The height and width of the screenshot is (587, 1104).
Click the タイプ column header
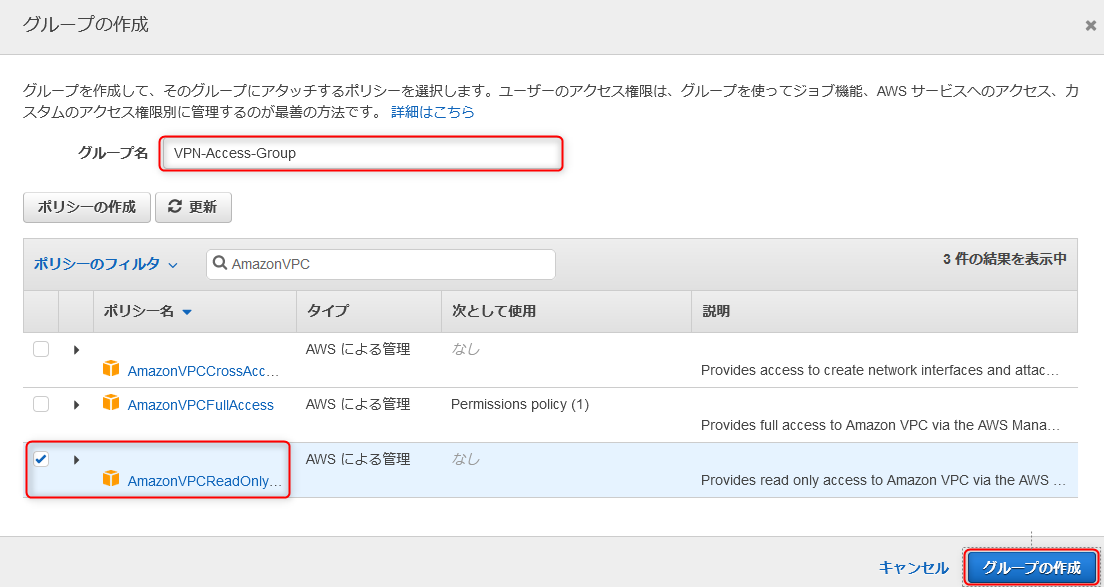click(328, 311)
